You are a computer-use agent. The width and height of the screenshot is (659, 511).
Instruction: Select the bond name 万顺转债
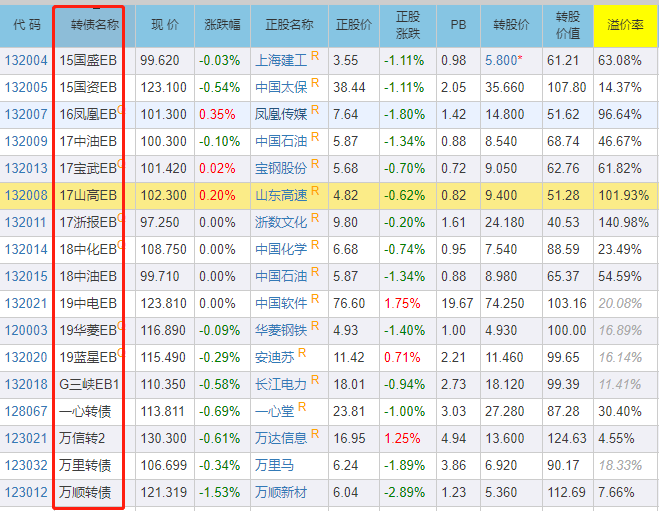pyautogui.click(x=85, y=492)
